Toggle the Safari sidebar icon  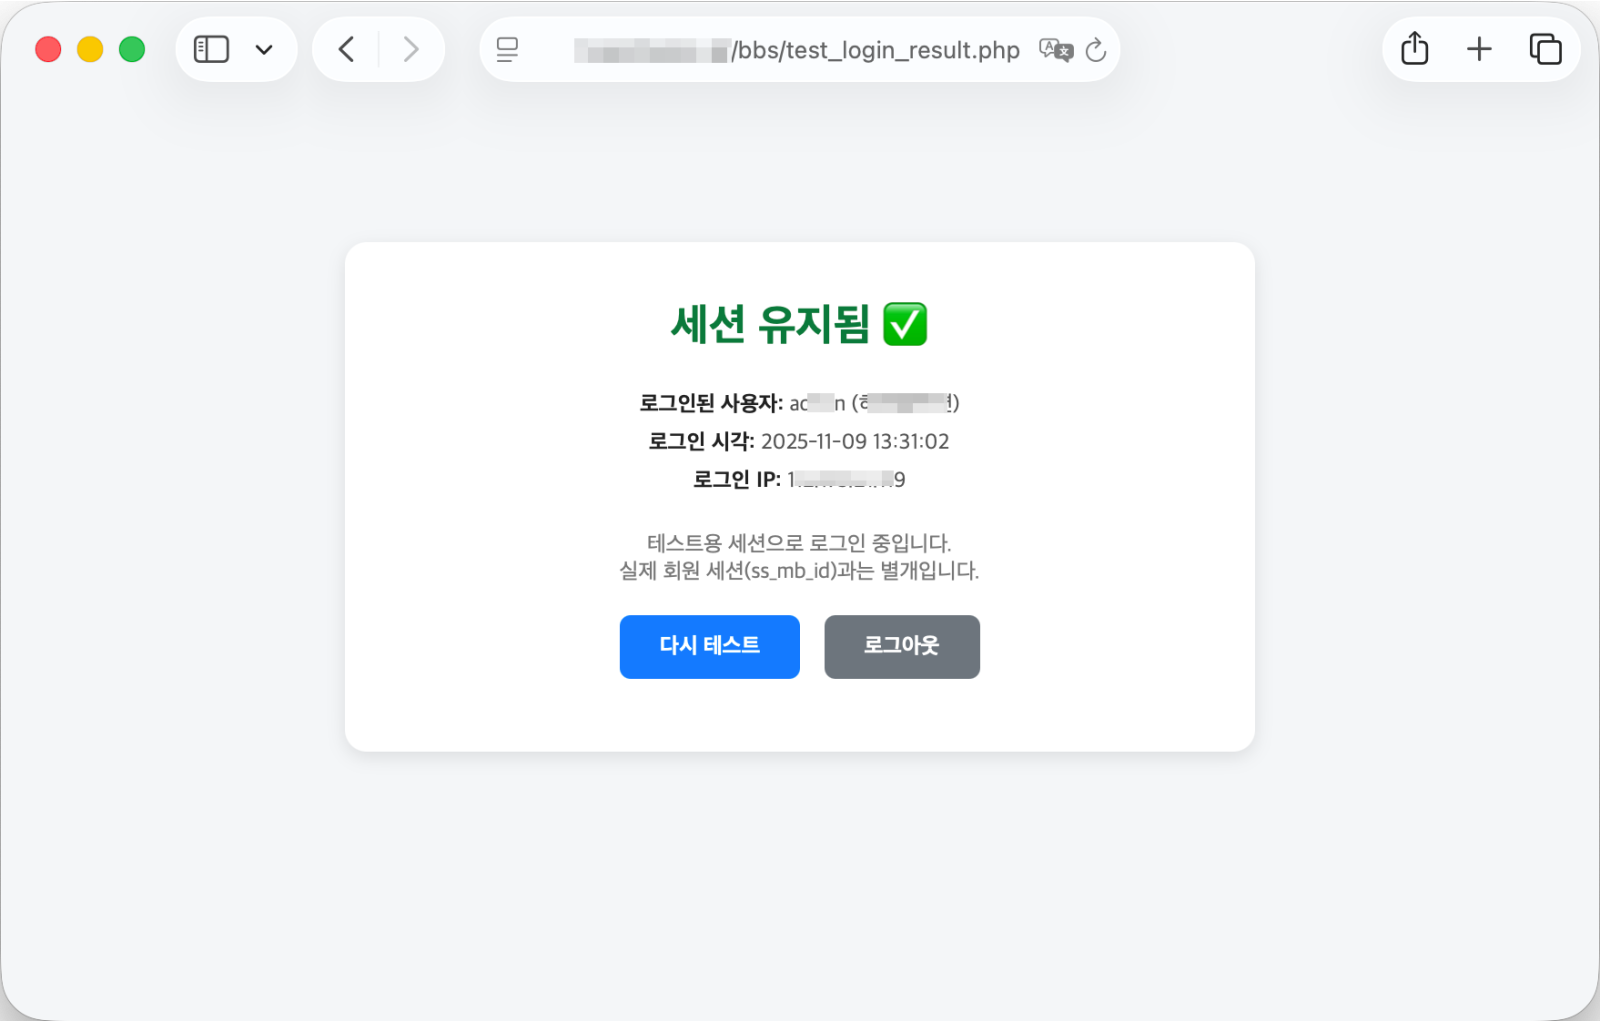(x=211, y=49)
